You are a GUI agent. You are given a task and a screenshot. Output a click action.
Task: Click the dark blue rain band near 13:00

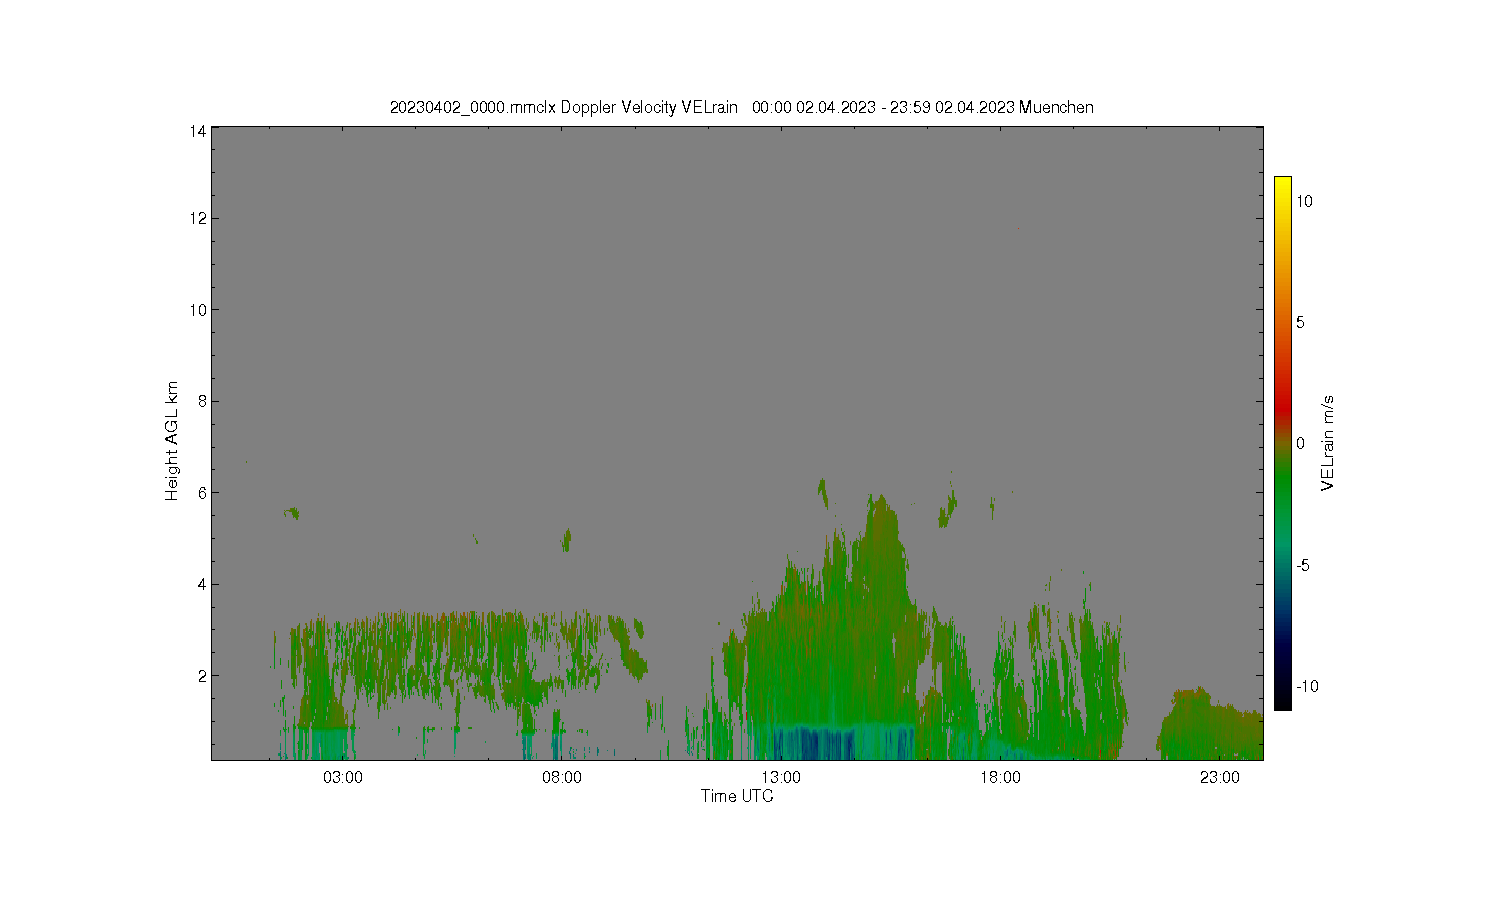coord(815,744)
